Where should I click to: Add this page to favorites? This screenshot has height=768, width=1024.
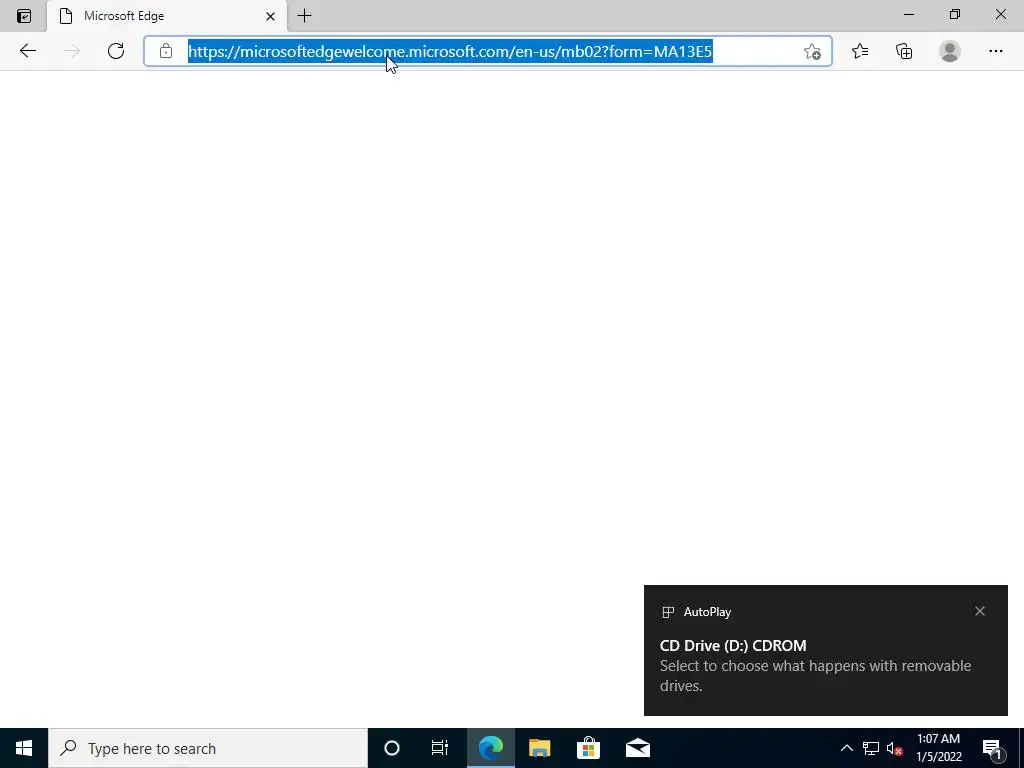pyautogui.click(x=812, y=52)
